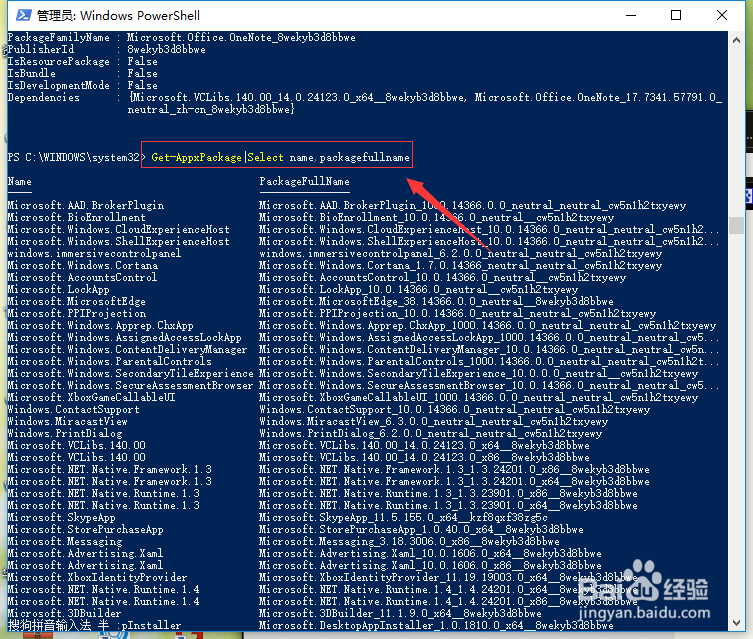Click the Name column header
This screenshot has width=753, height=639.
tap(20, 181)
